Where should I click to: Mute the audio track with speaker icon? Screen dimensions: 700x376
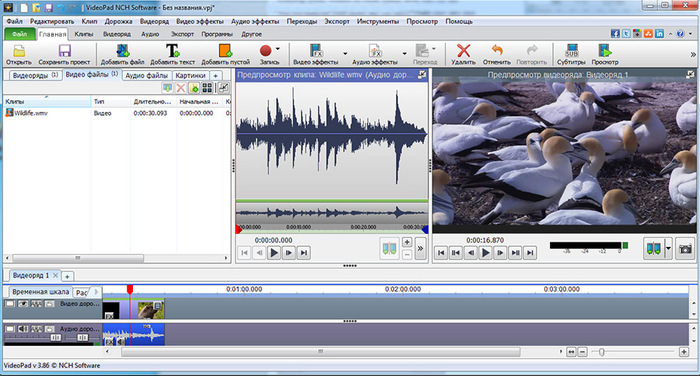23,329
